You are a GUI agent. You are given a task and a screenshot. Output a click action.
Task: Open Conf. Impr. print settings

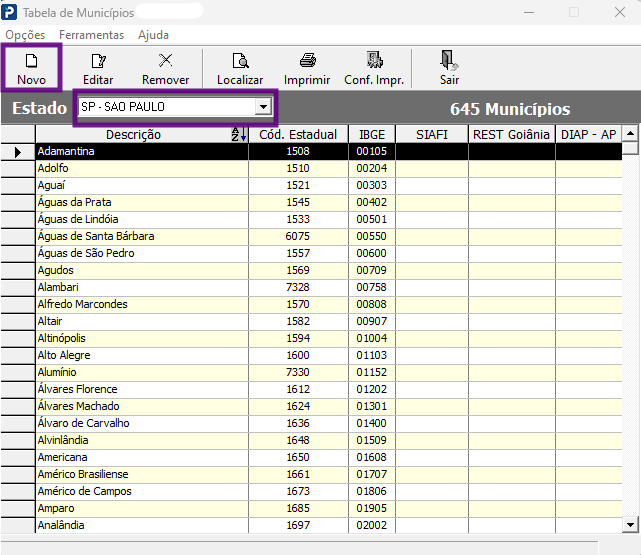[x=374, y=60]
